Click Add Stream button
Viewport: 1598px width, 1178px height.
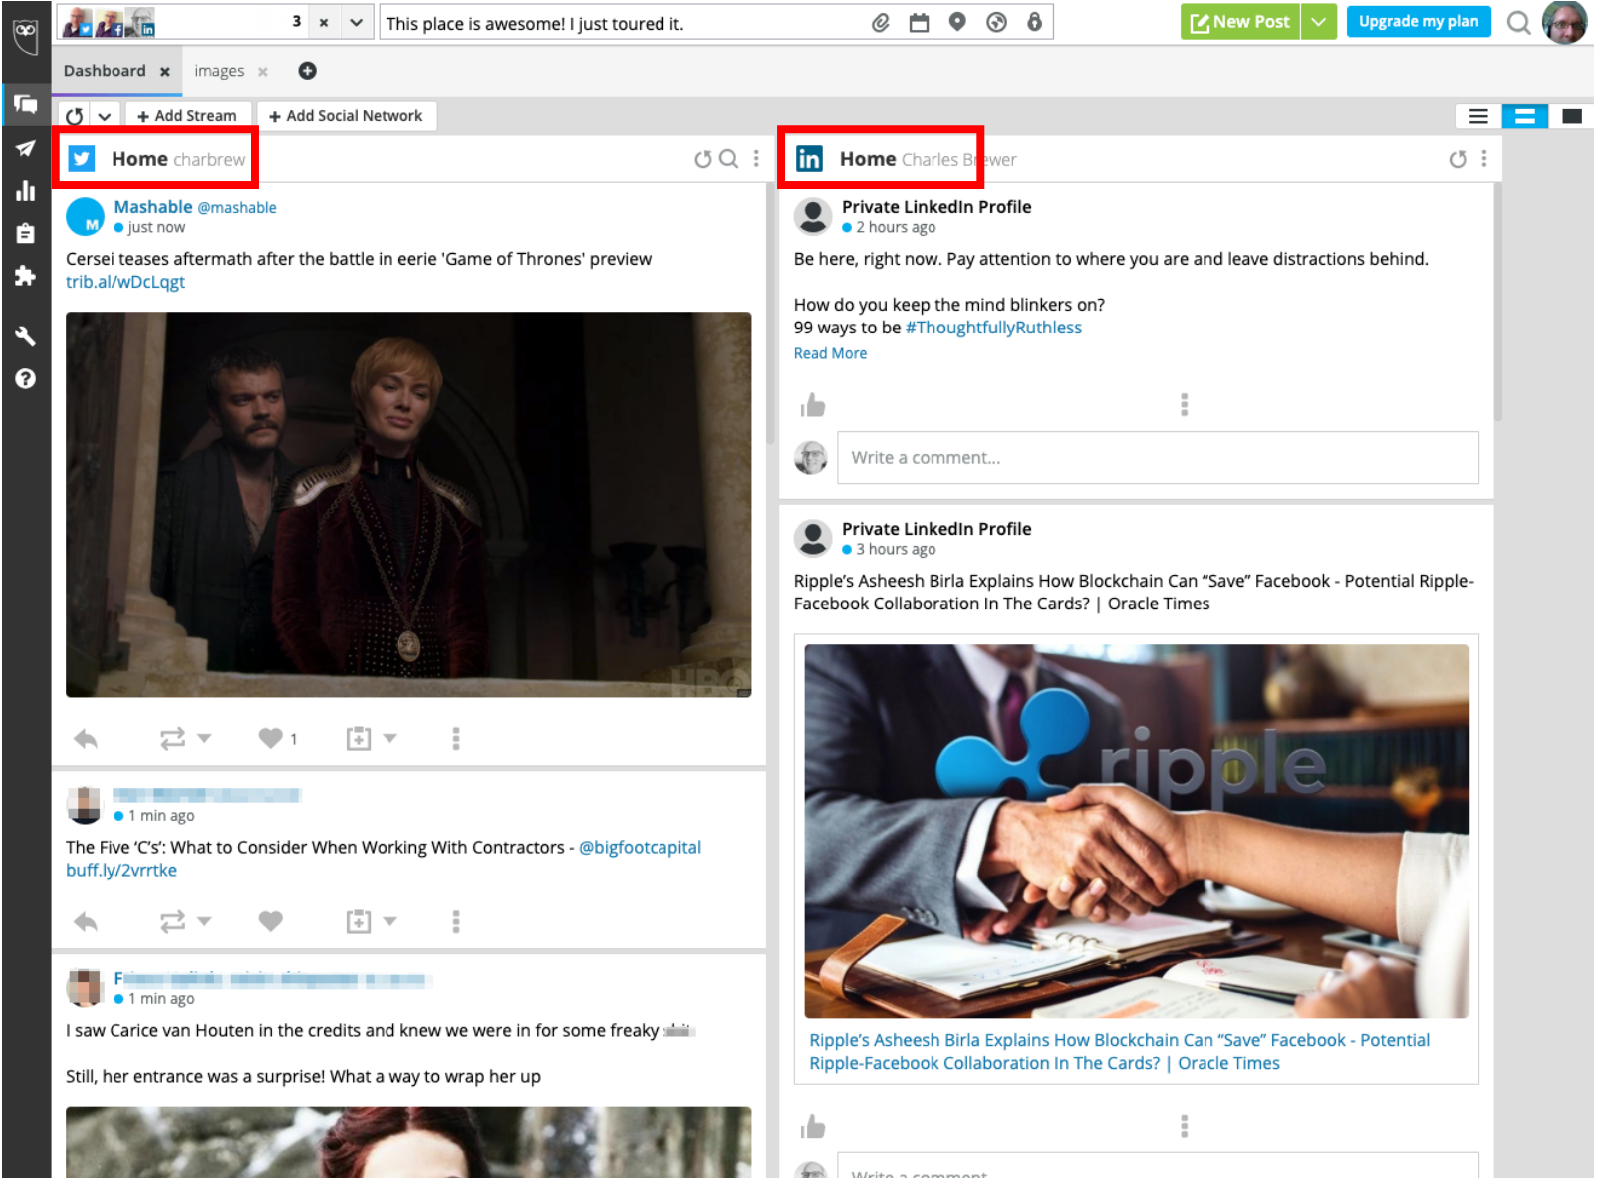(187, 116)
